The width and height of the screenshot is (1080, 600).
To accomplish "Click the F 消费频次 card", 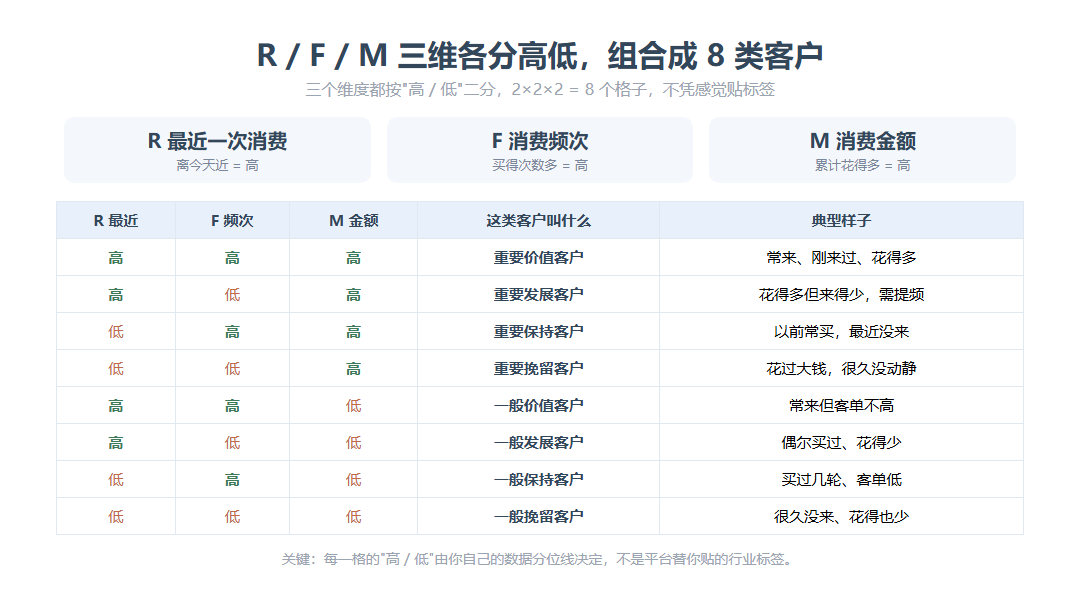I will click(540, 150).
